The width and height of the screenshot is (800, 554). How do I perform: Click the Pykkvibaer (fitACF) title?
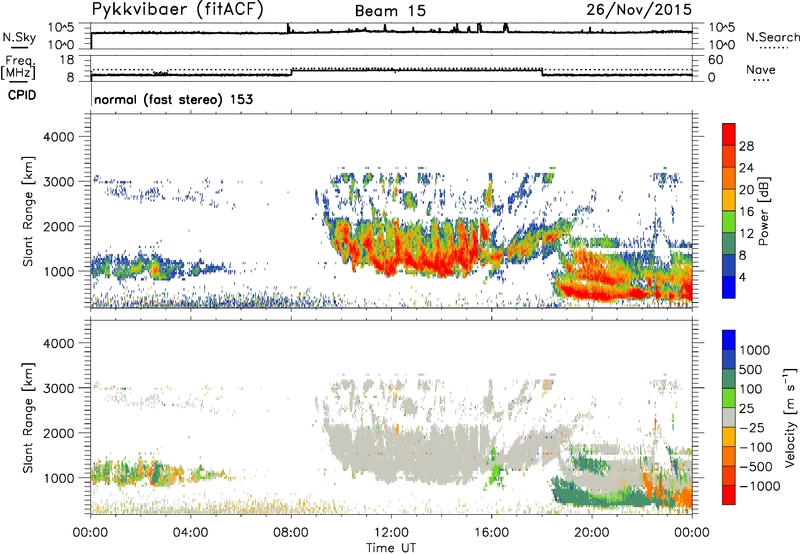click(x=178, y=10)
